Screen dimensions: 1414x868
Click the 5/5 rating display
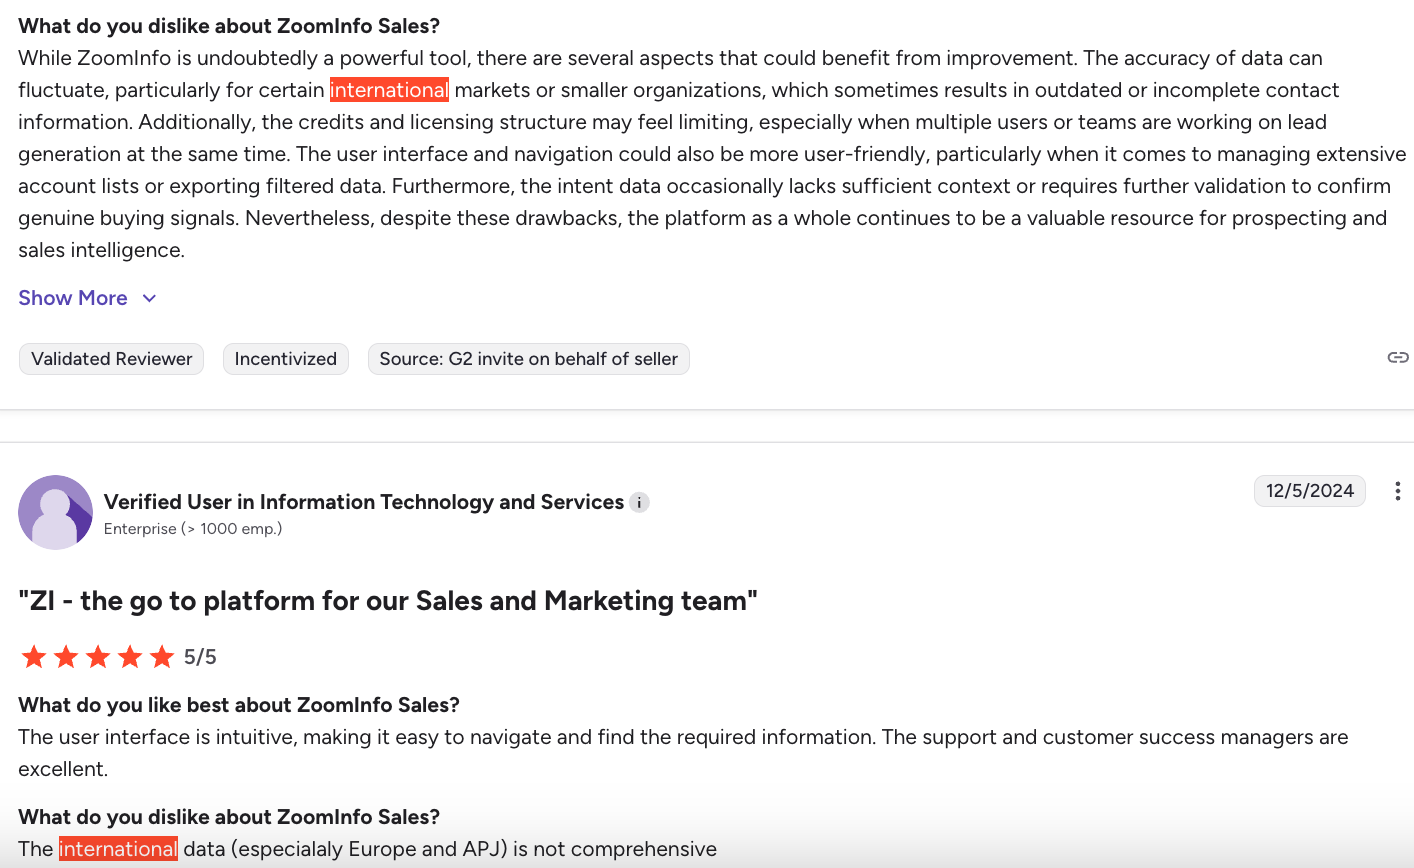click(x=201, y=656)
